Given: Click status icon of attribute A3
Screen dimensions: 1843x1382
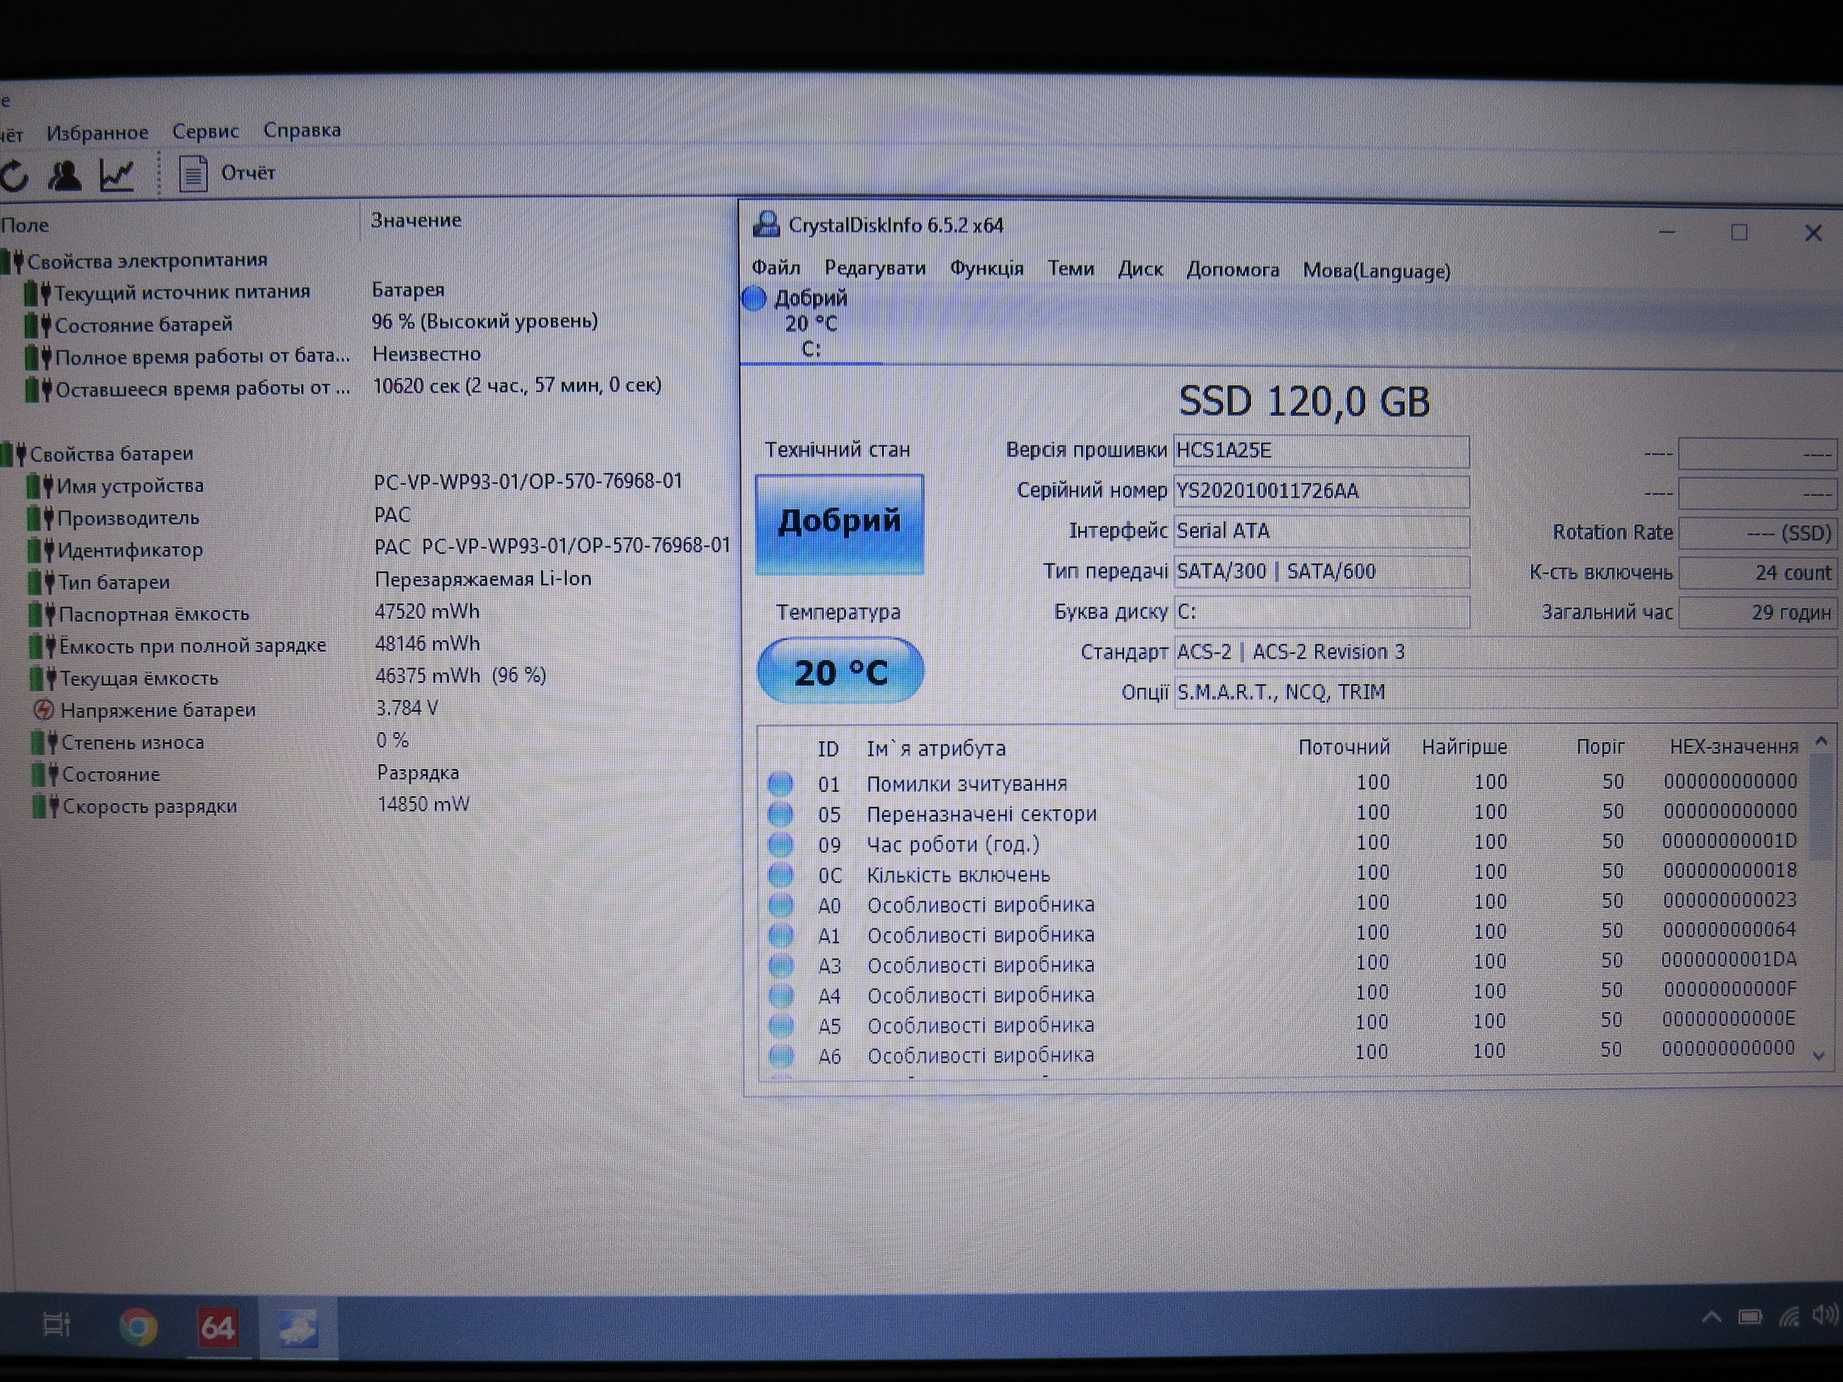Looking at the screenshot, I should pos(781,965).
